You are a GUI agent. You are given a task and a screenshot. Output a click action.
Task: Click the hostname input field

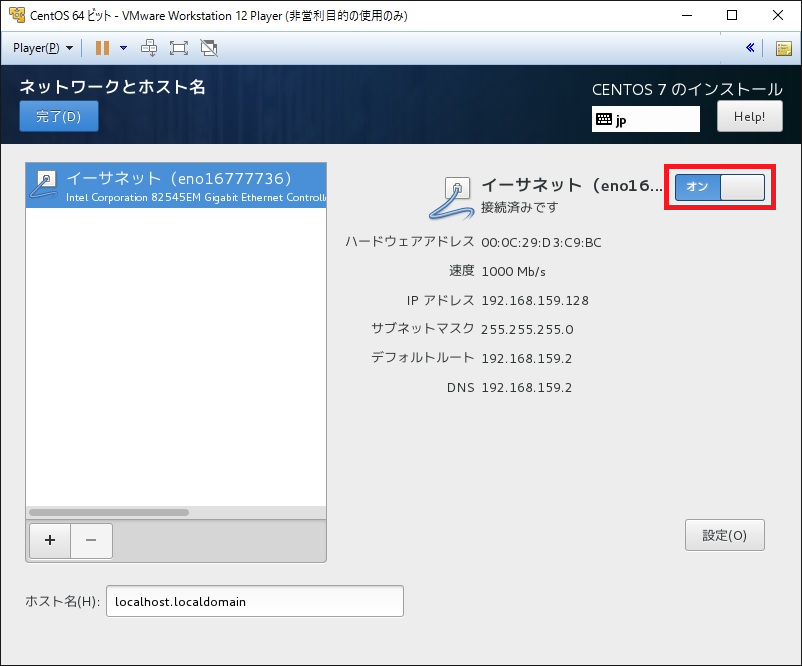(254, 601)
